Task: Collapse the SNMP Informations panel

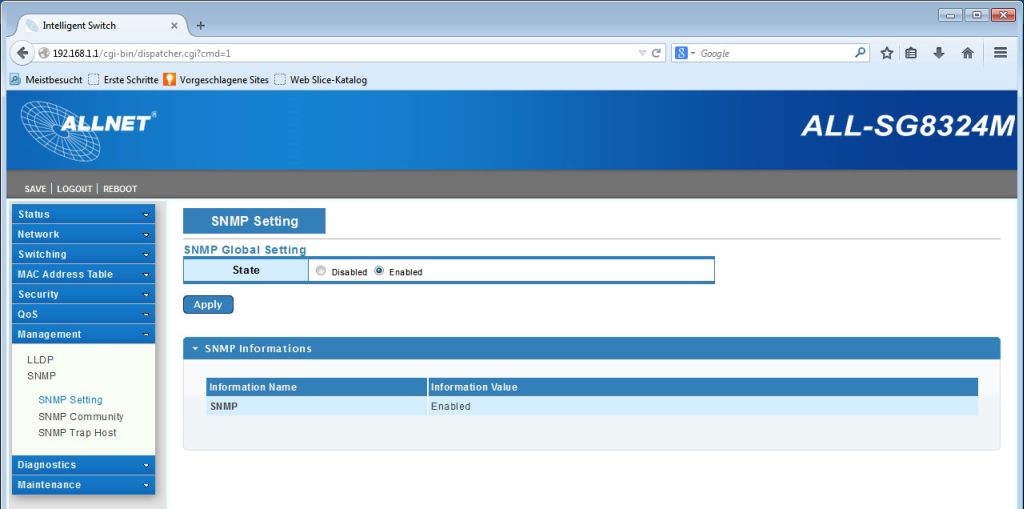Action: pos(196,349)
